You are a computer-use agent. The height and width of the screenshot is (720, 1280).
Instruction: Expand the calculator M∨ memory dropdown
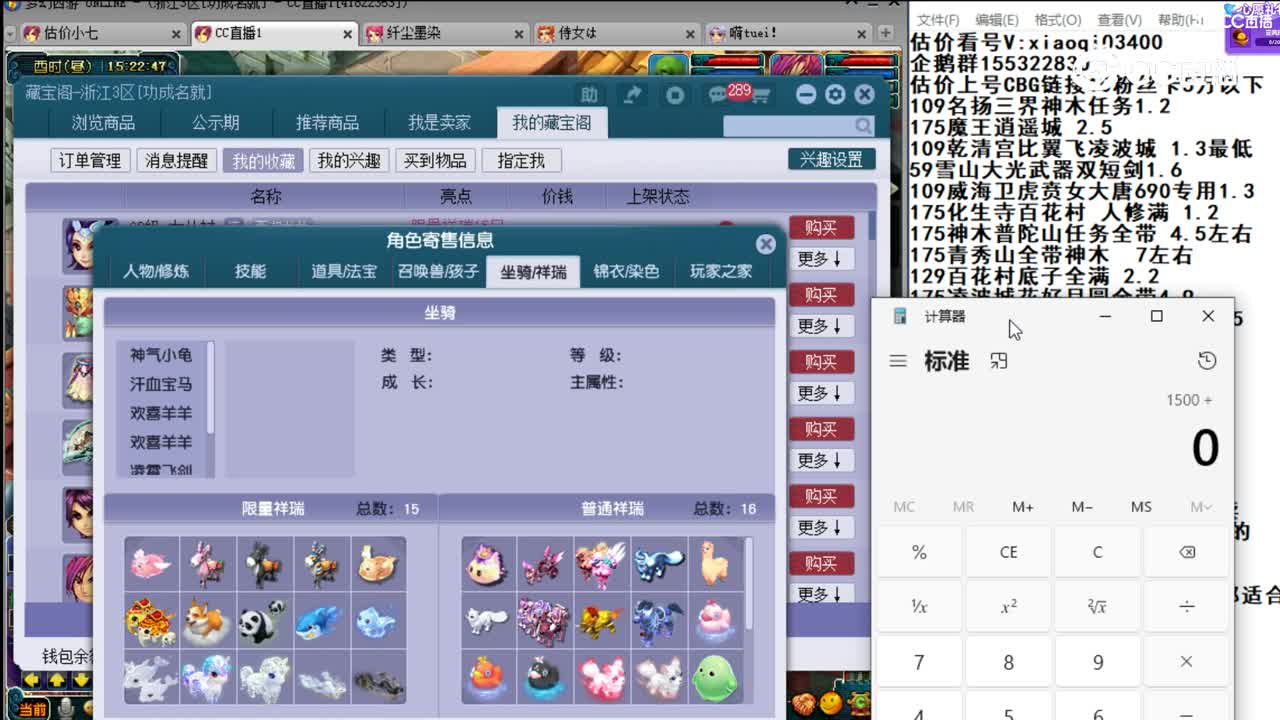point(1201,507)
